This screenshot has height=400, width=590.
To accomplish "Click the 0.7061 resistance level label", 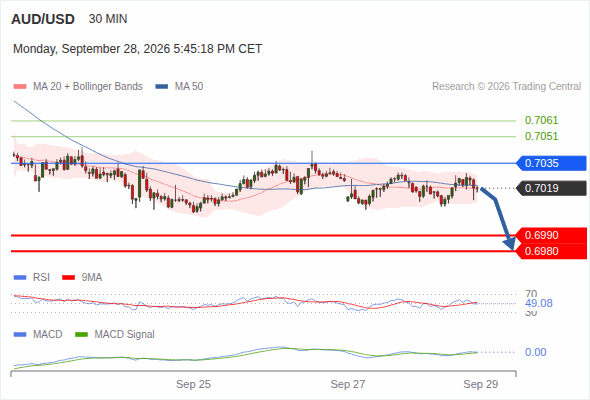I will [x=541, y=120].
